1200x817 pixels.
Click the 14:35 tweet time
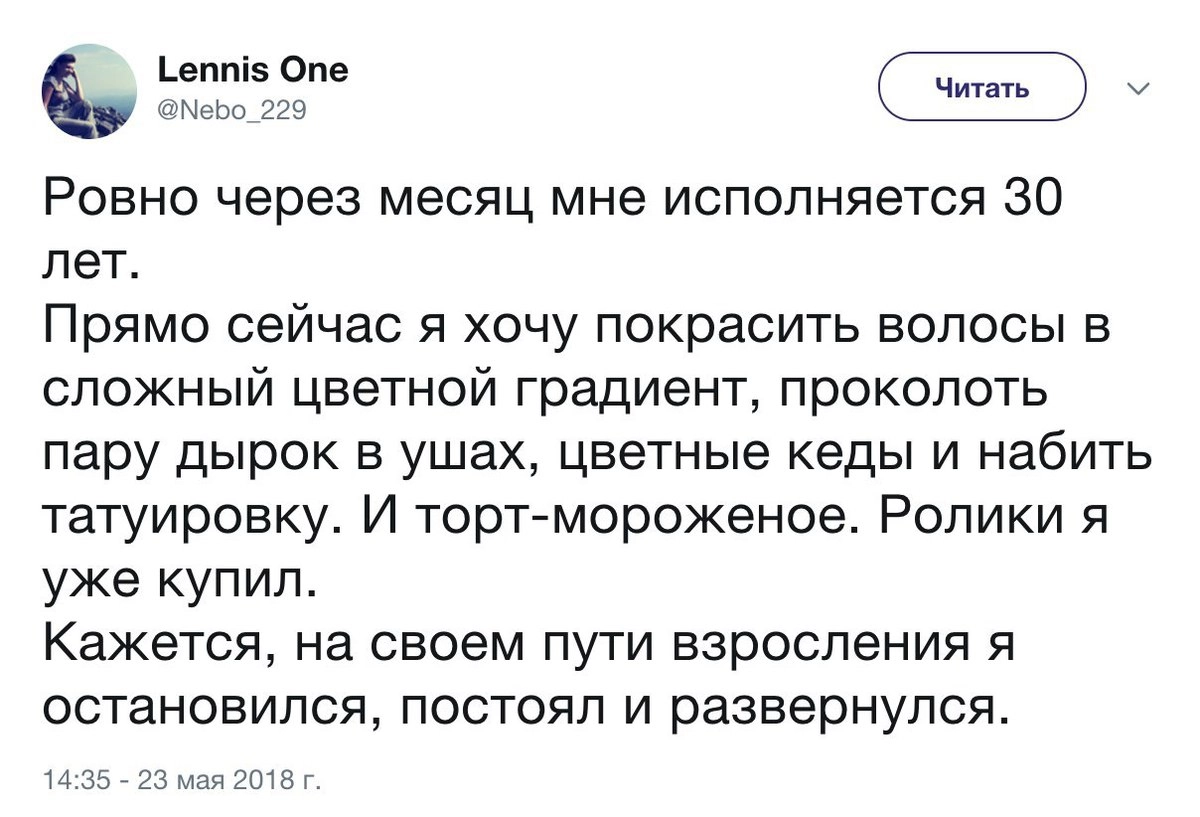coord(66,780)
